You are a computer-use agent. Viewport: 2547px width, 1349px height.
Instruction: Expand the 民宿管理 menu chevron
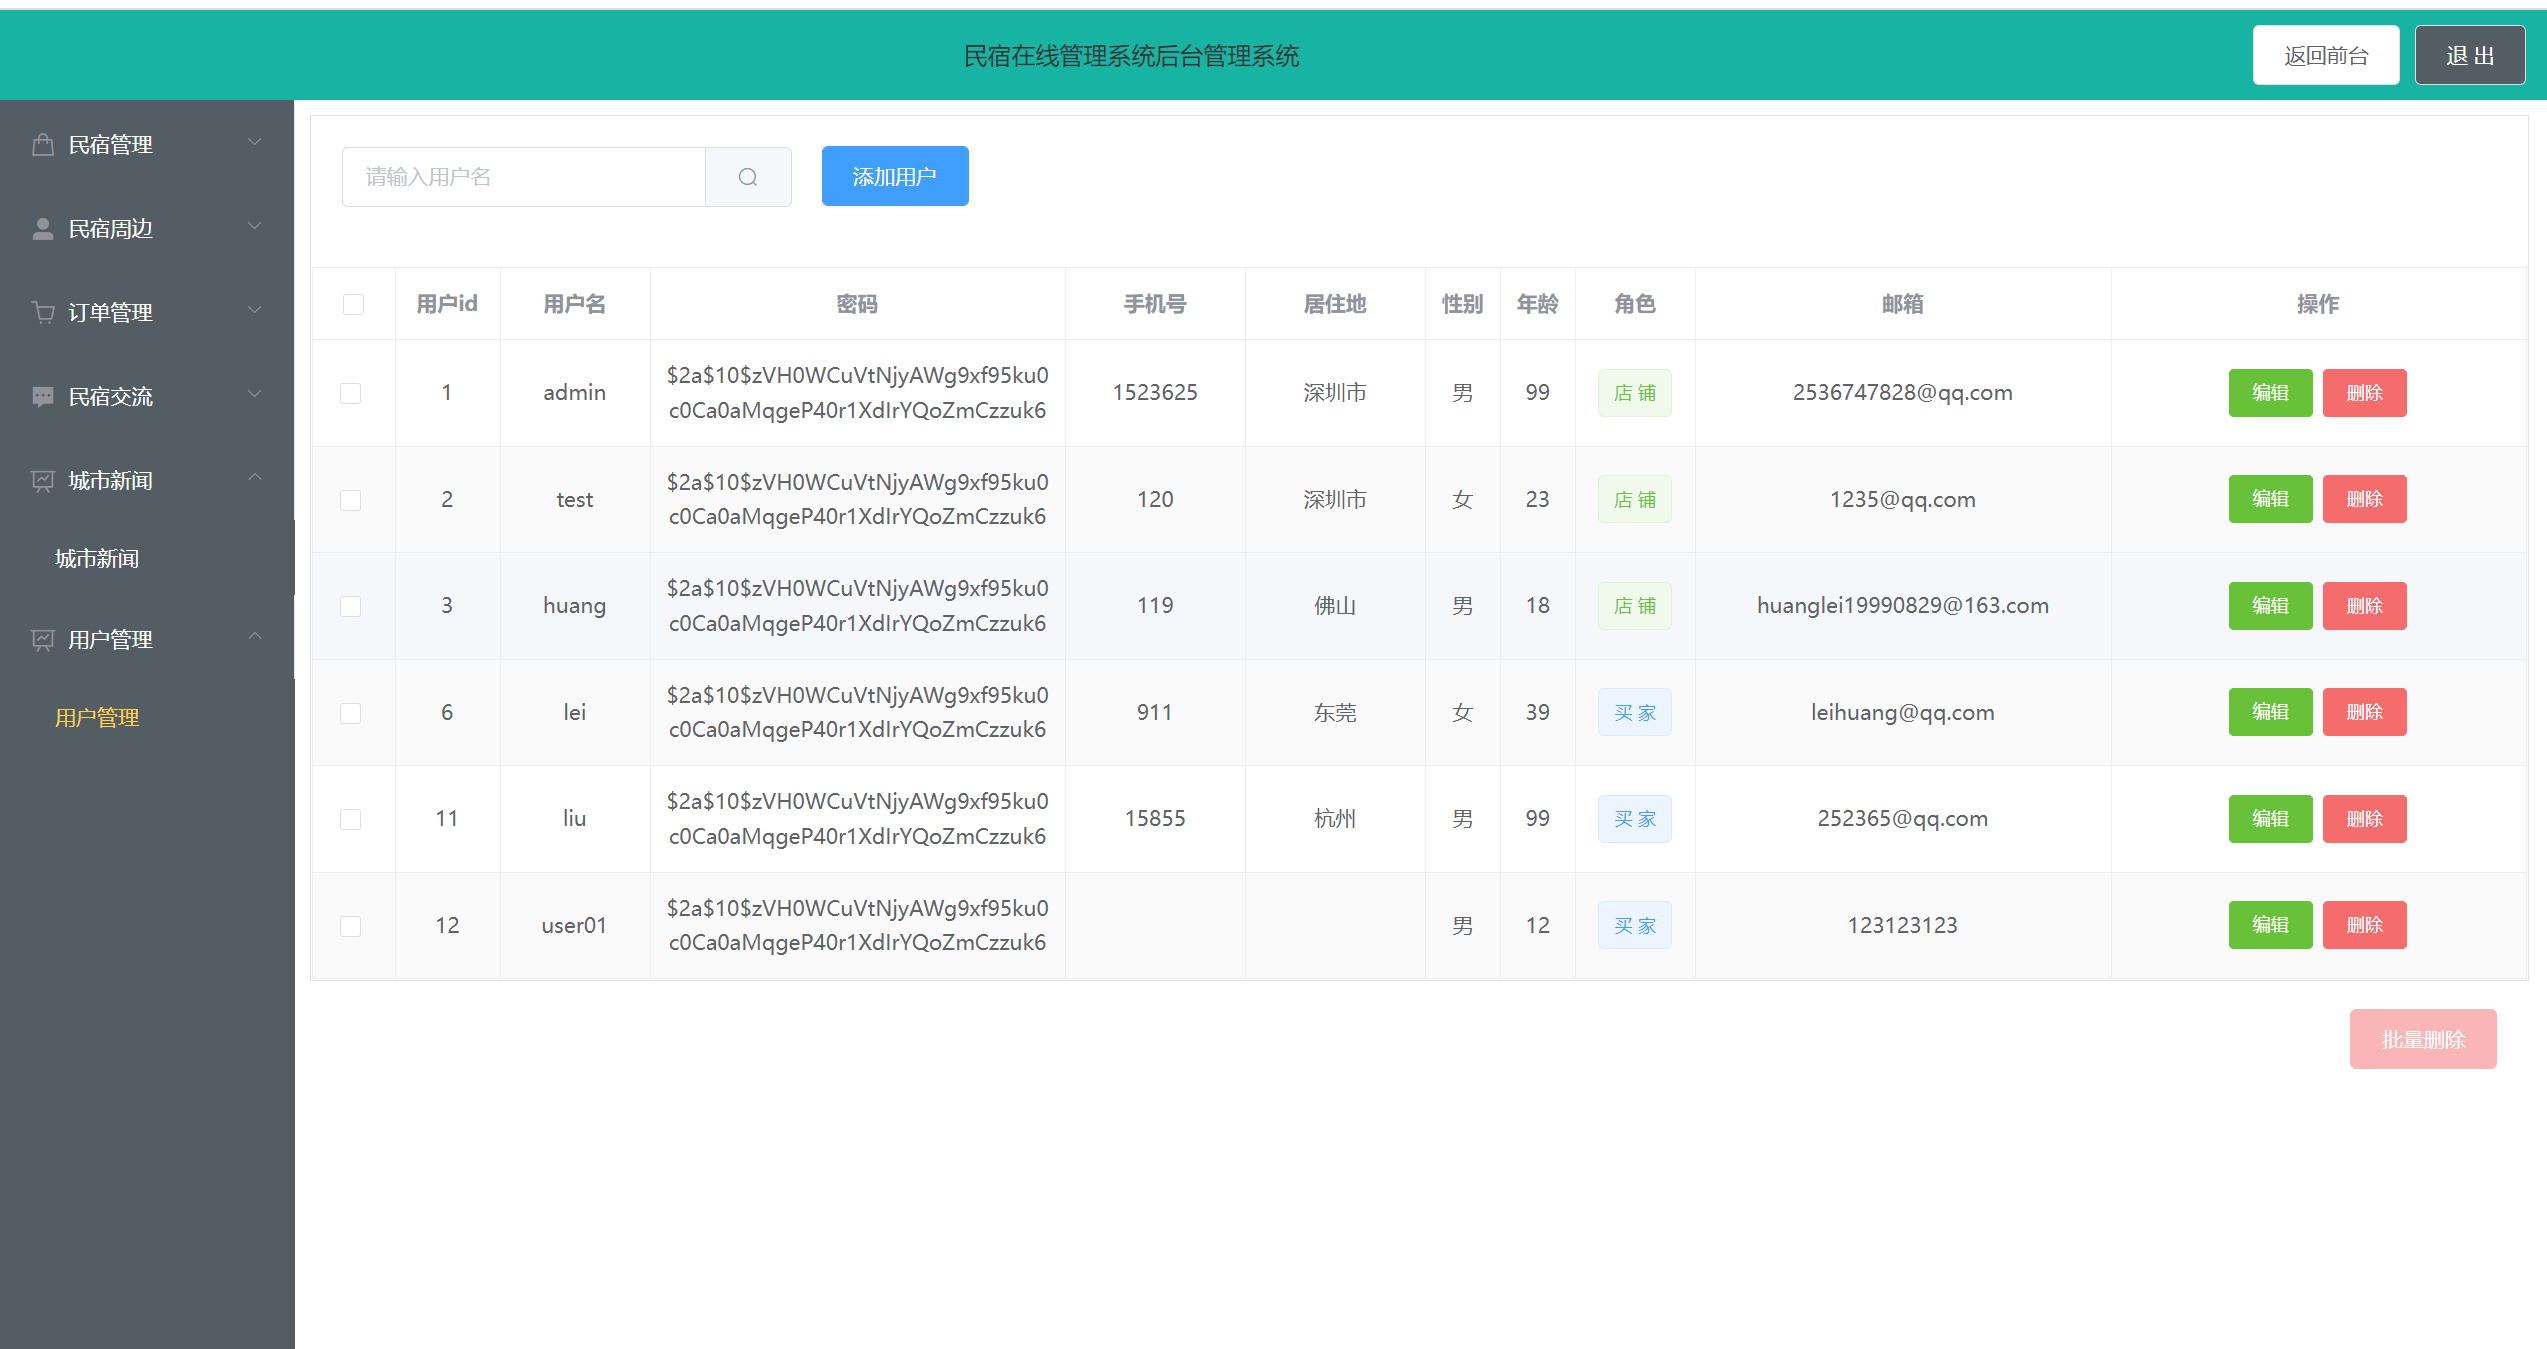point(255,143)
